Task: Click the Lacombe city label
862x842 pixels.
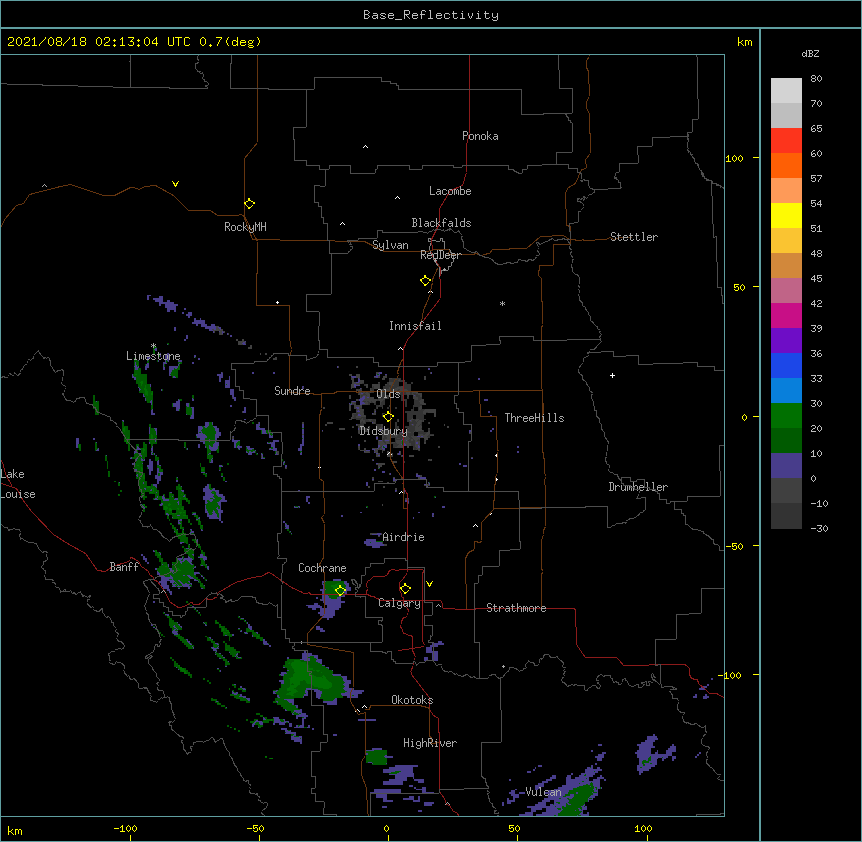Action: 450,191
